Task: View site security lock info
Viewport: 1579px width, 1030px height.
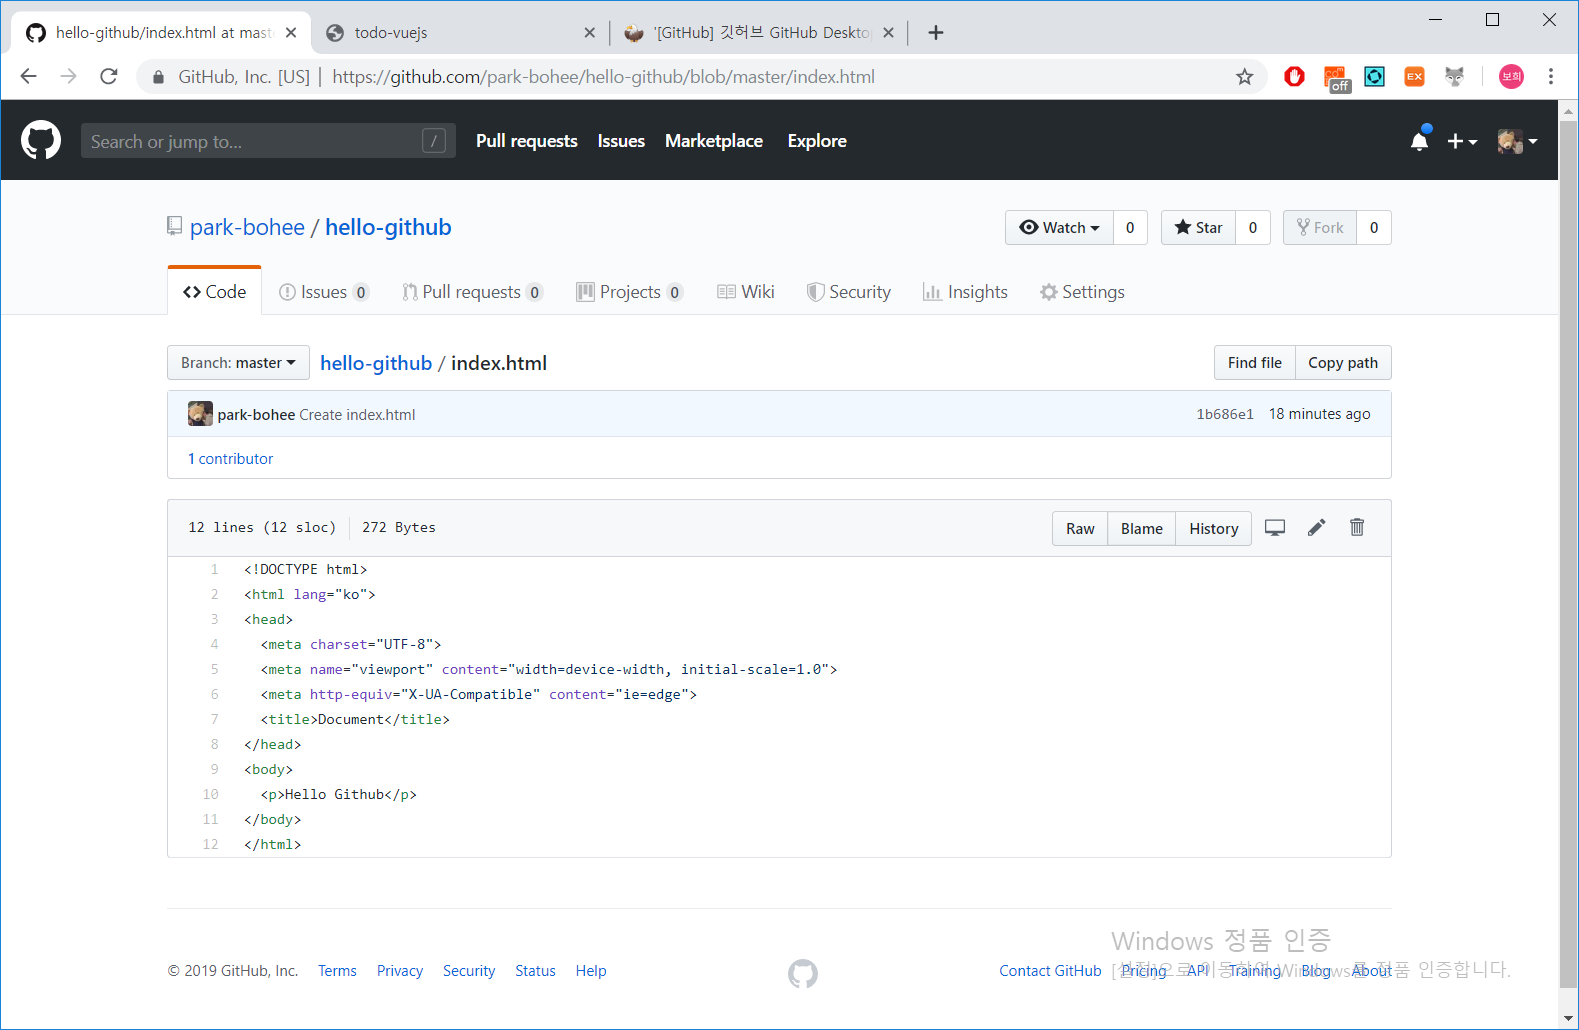Action: click(158, 77)
